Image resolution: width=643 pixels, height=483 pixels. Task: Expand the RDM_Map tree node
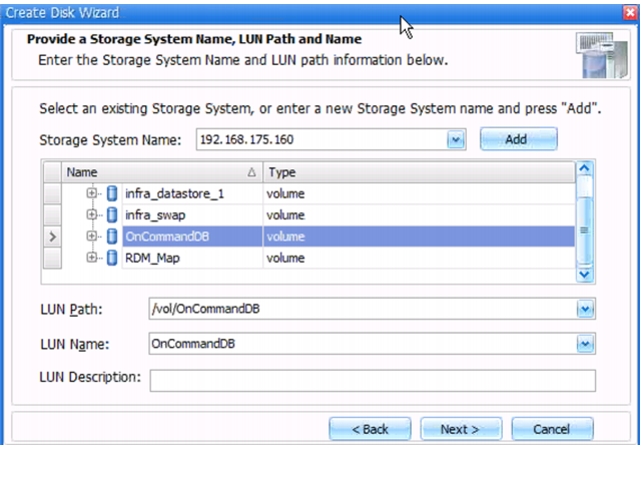coord(91,257)
